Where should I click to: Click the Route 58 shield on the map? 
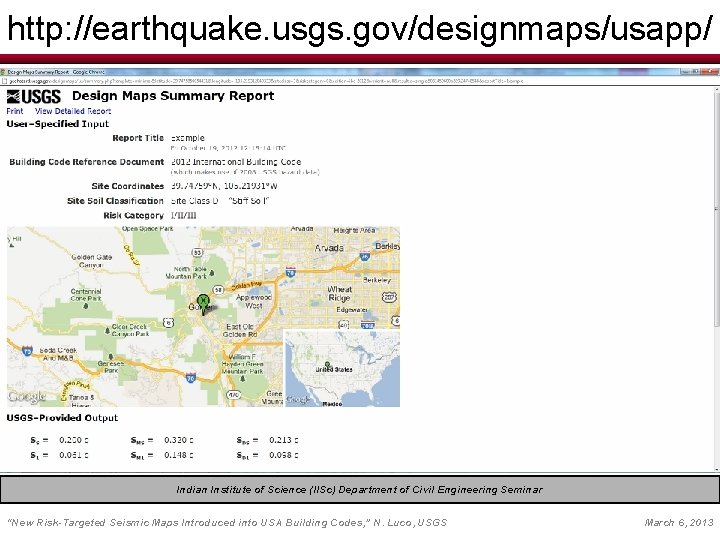click(x=219, y=289)
